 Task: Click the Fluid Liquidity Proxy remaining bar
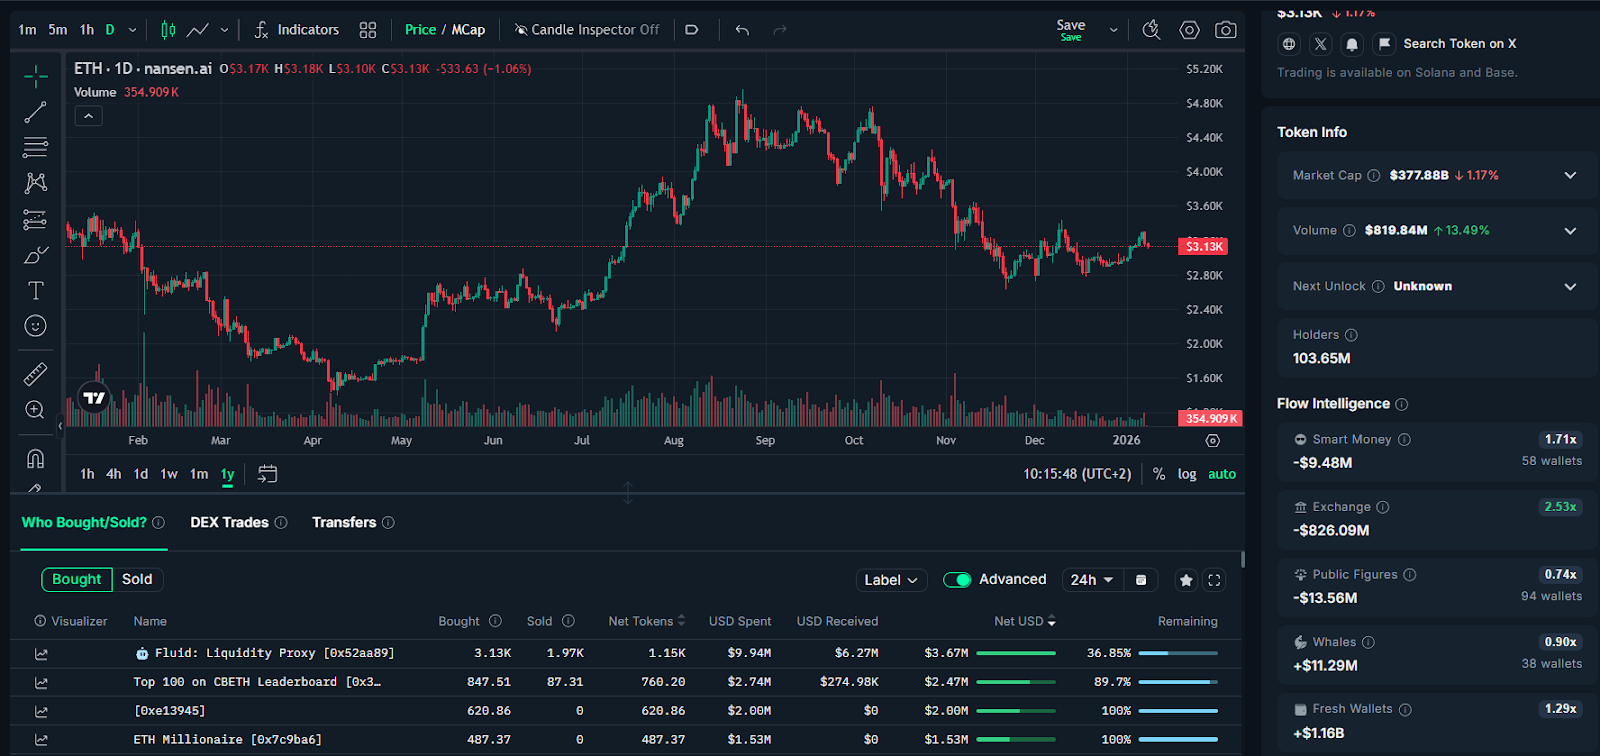click(1178, 653)
